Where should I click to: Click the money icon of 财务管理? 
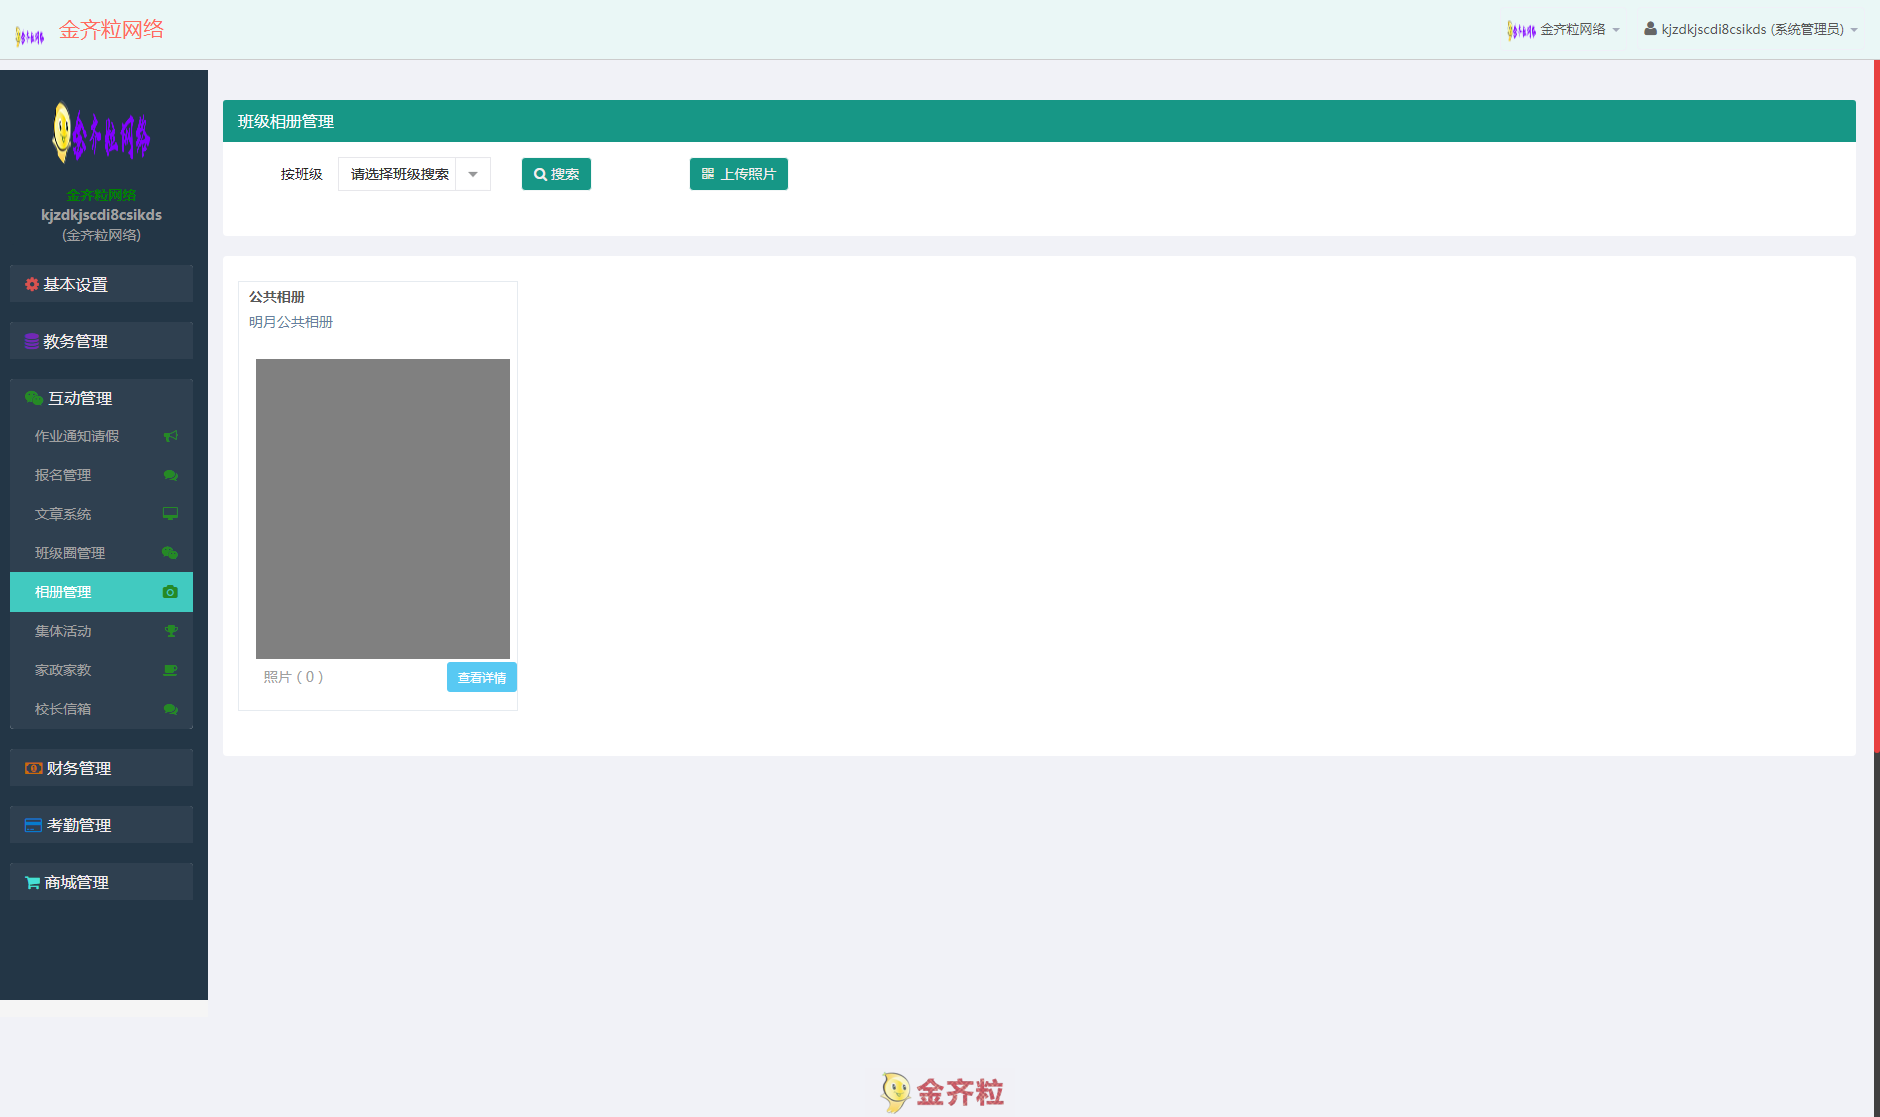pyautogui.click(x=34, y=768)
